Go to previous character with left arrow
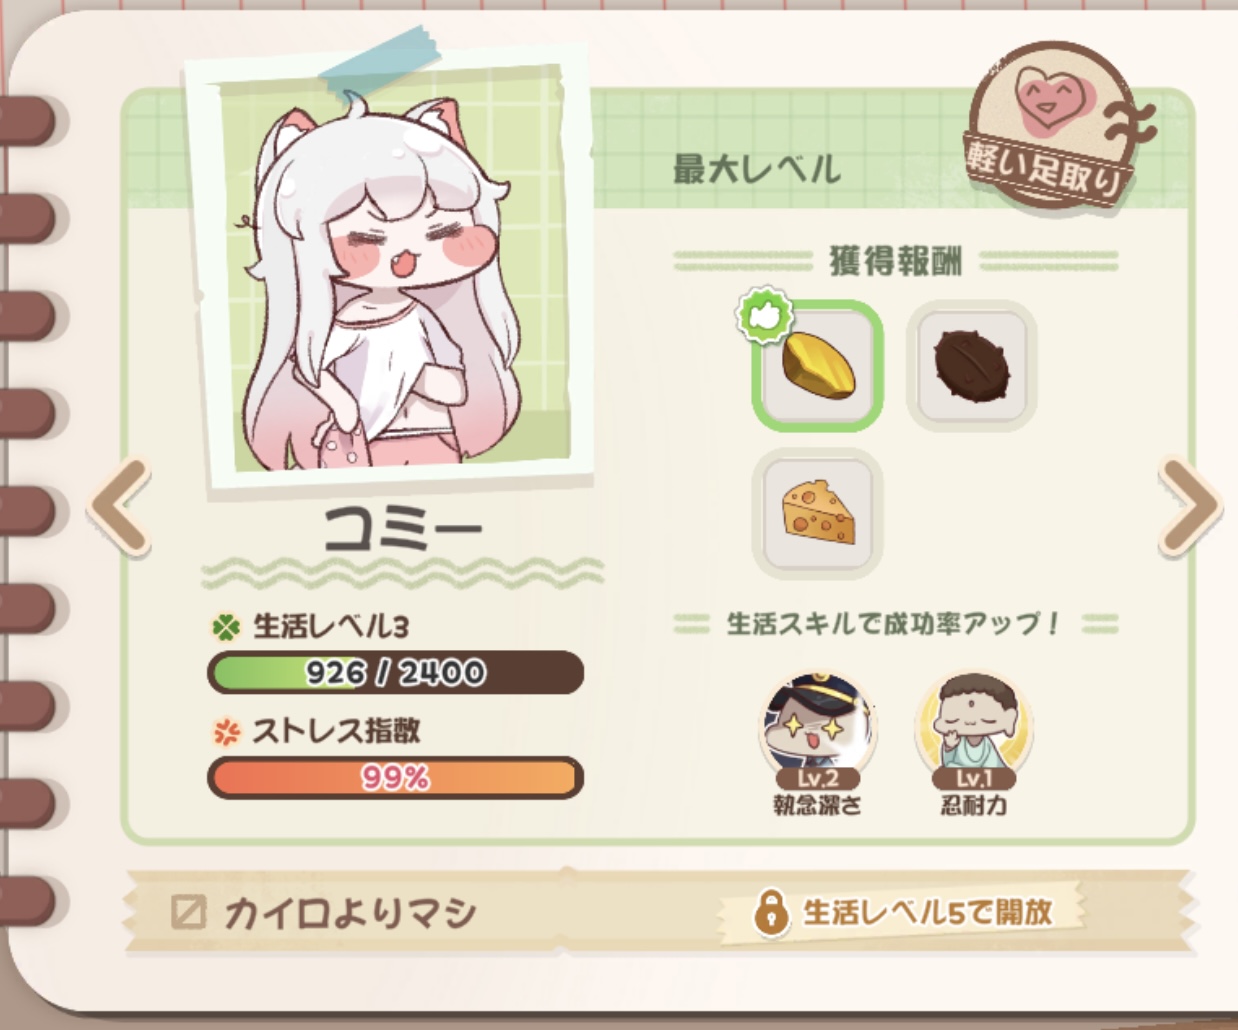 [120, 507]
